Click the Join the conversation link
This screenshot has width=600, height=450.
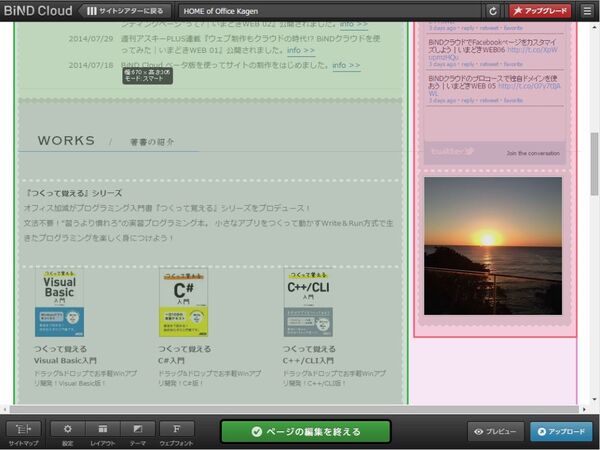pos(533,153)
